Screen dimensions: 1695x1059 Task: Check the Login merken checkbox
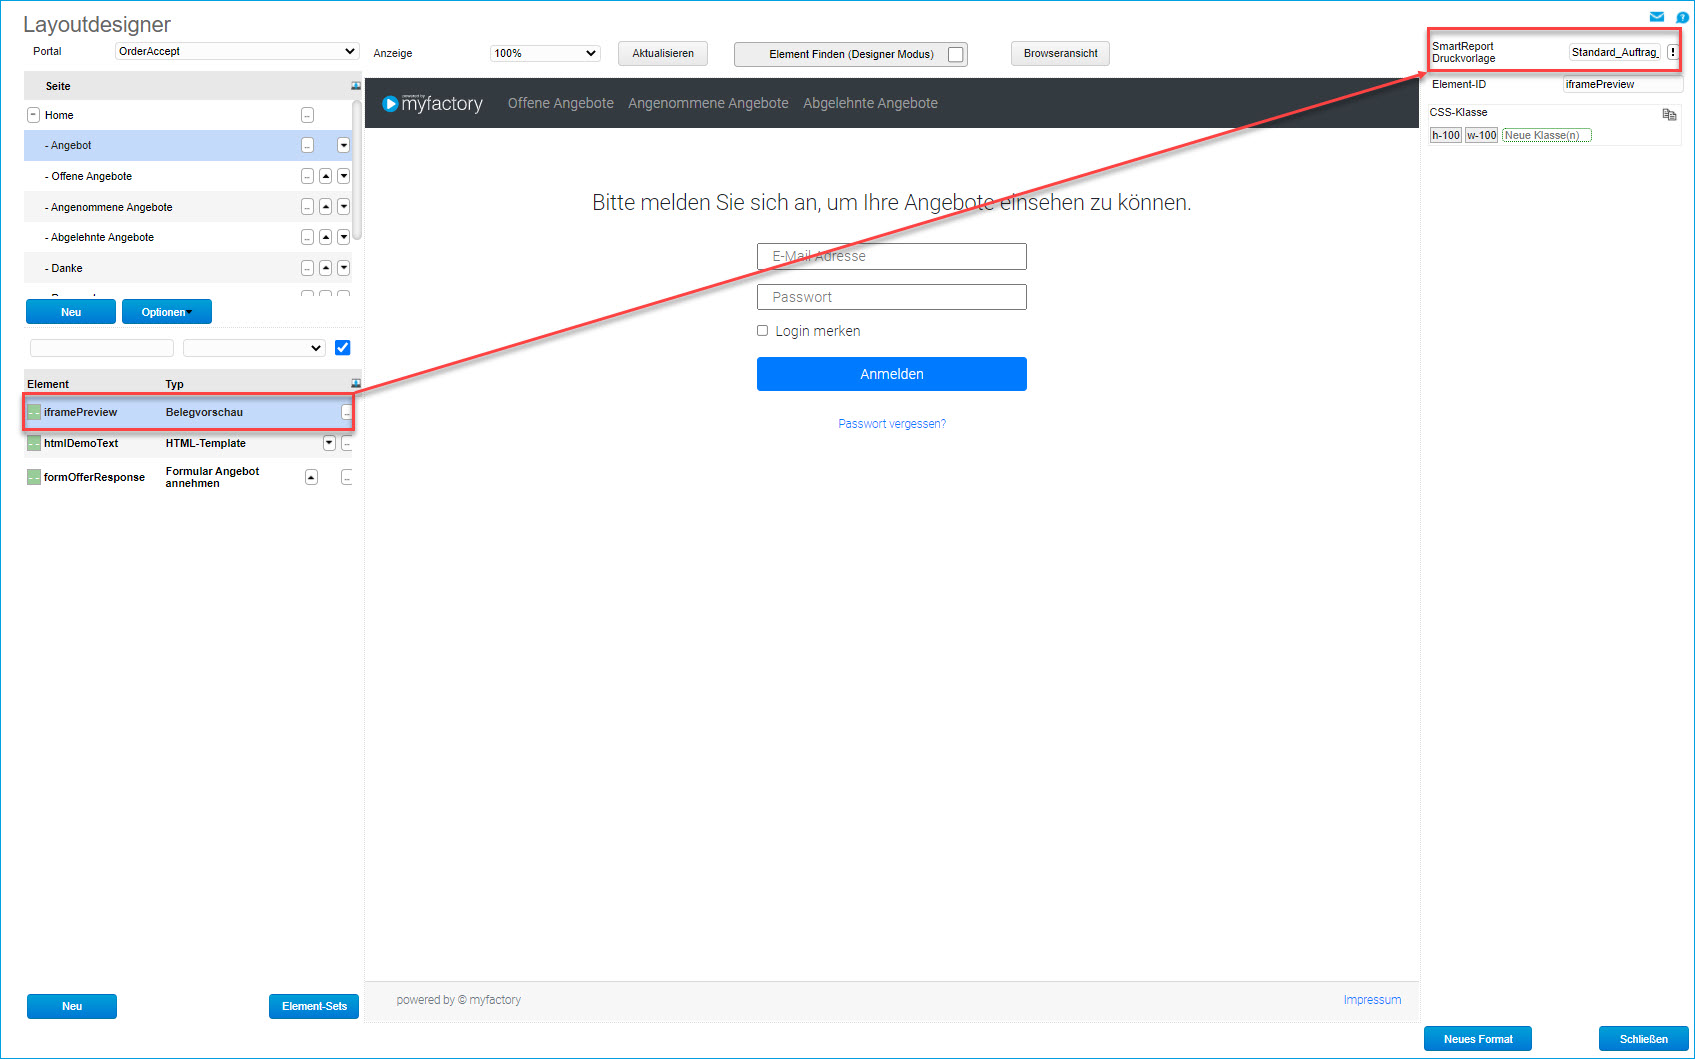pos(762,331)
